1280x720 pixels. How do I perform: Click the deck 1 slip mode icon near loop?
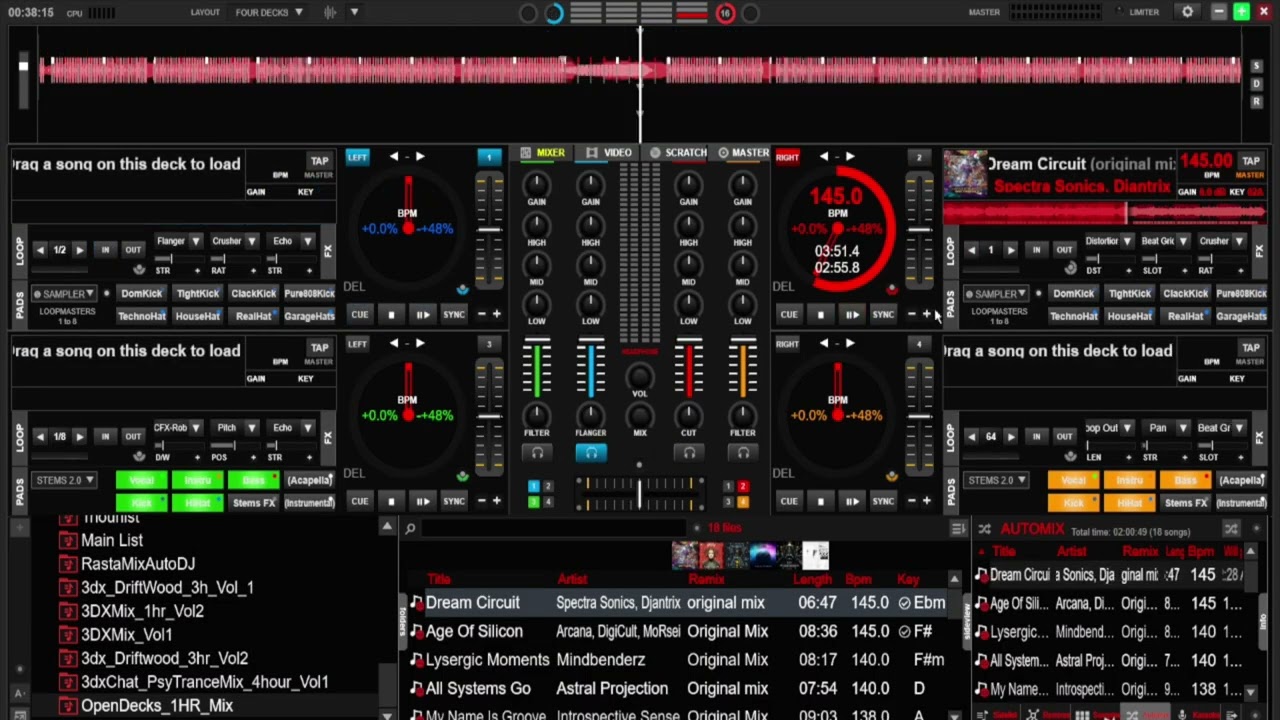coord(139,270)
